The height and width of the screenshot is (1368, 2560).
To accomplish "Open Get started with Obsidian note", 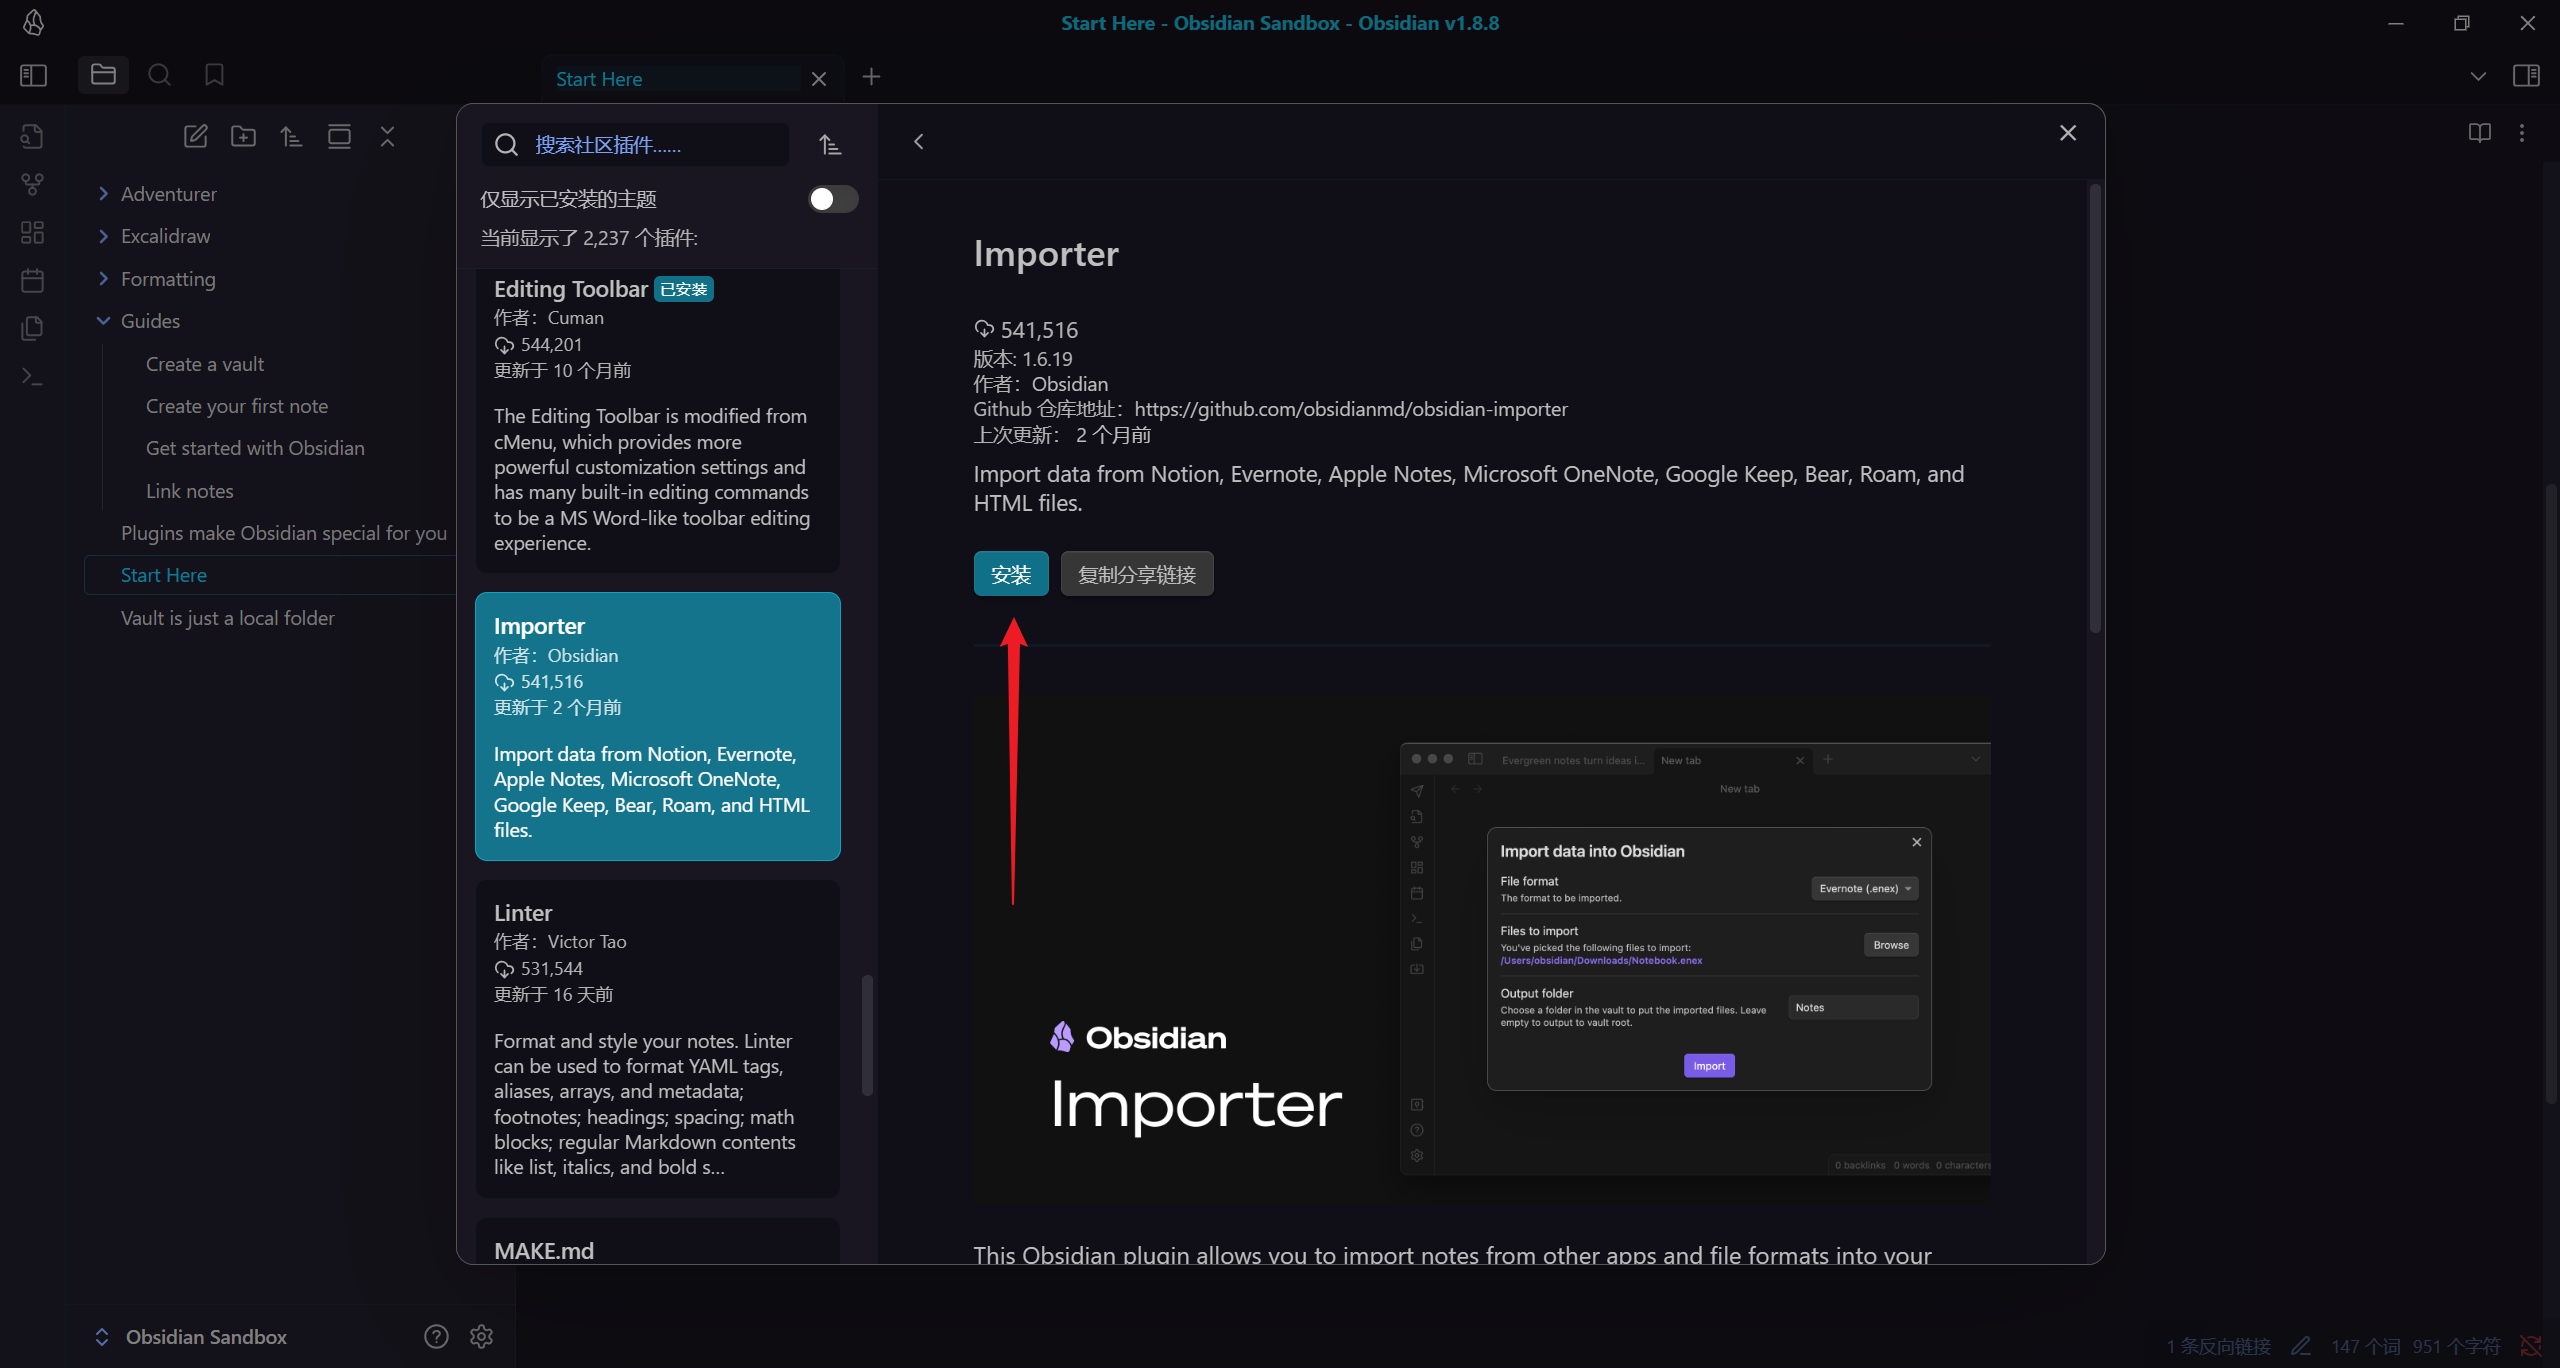I will (x=254, y=448).
